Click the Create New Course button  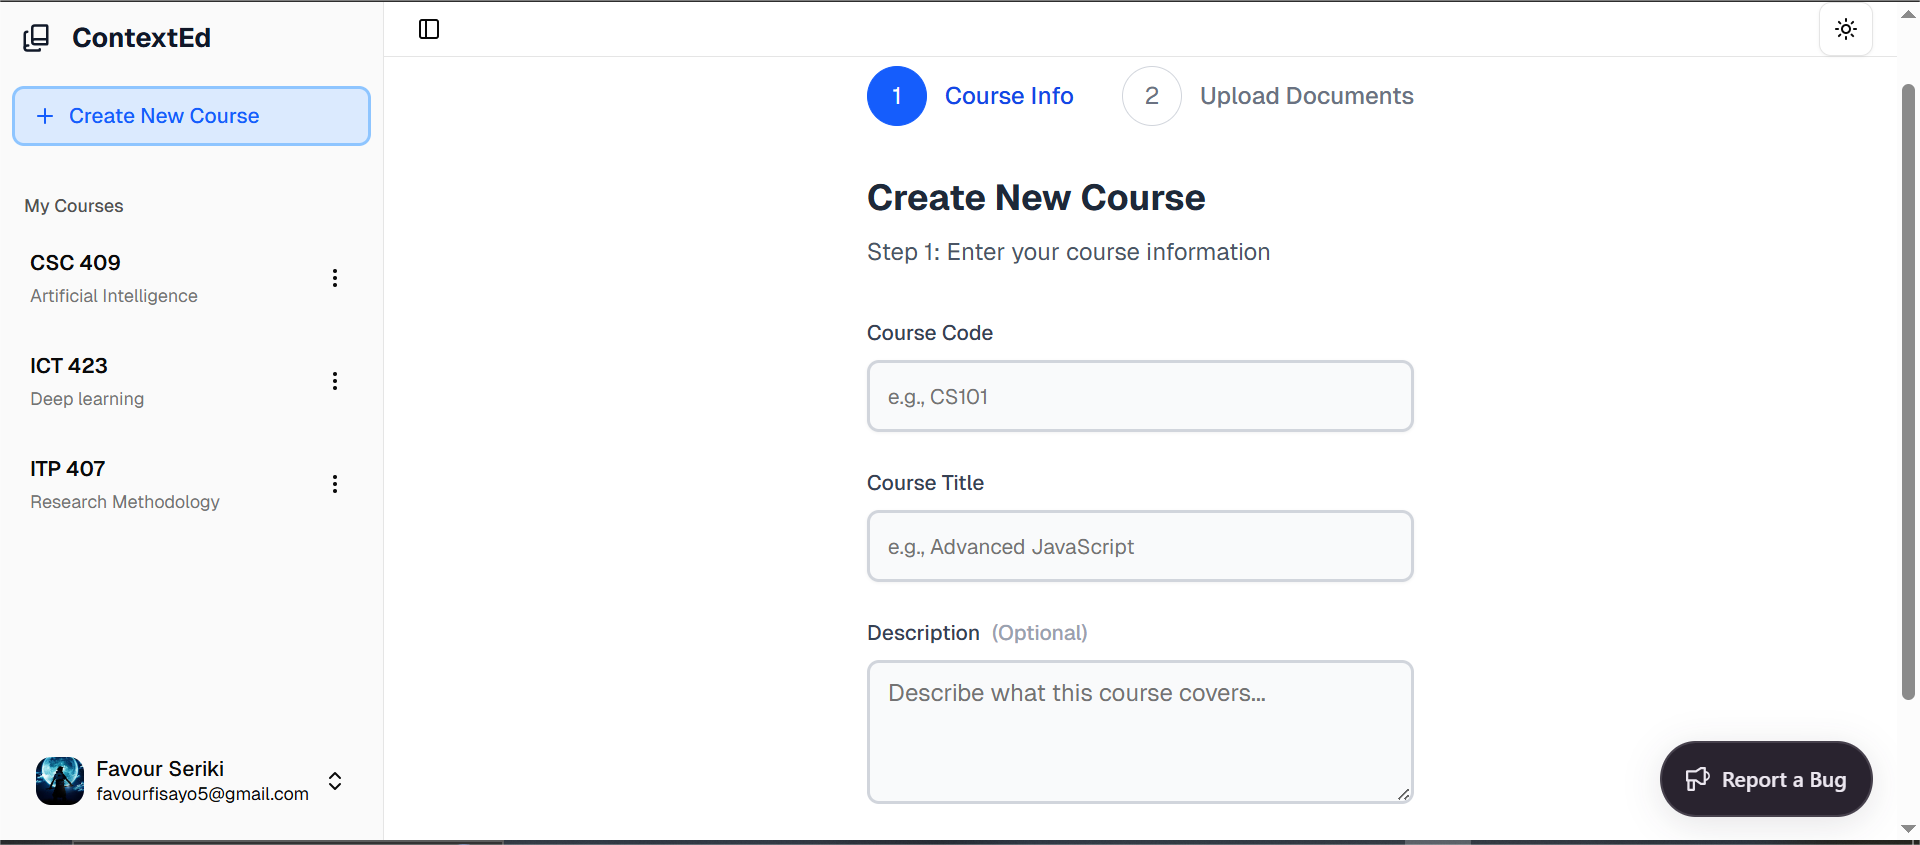191,116
